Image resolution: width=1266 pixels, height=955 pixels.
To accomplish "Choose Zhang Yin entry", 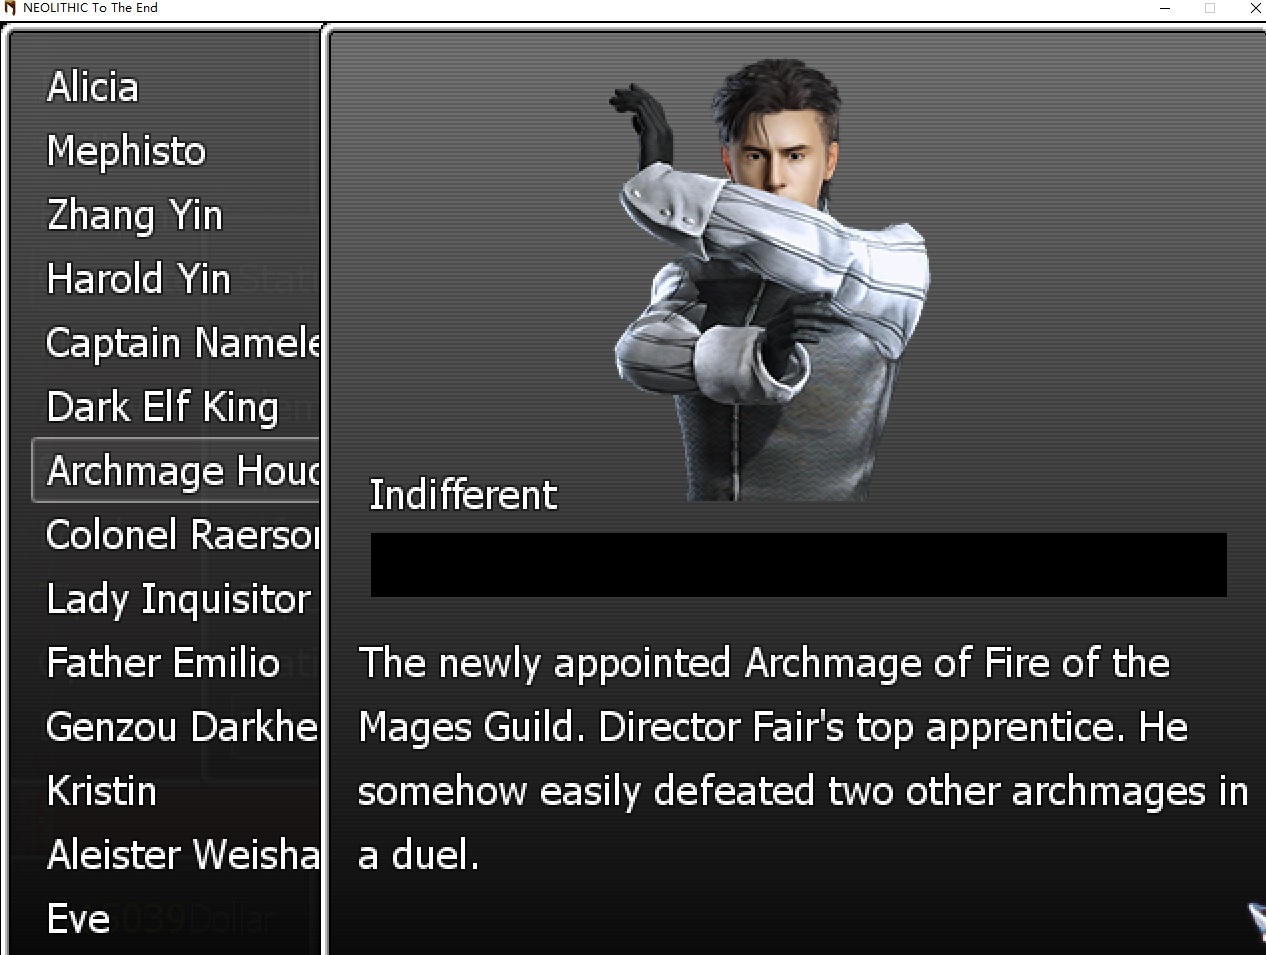I will 135,215.
